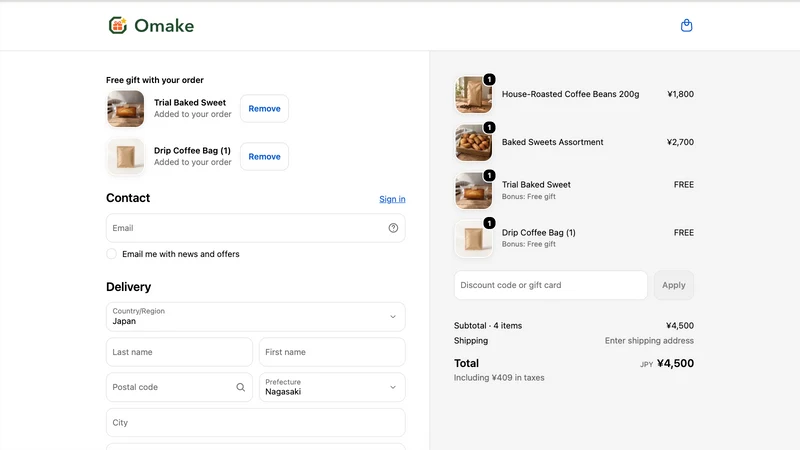Click the 'Subtotal · 4 items' label

pyautogui.click(x=488, y=326)
